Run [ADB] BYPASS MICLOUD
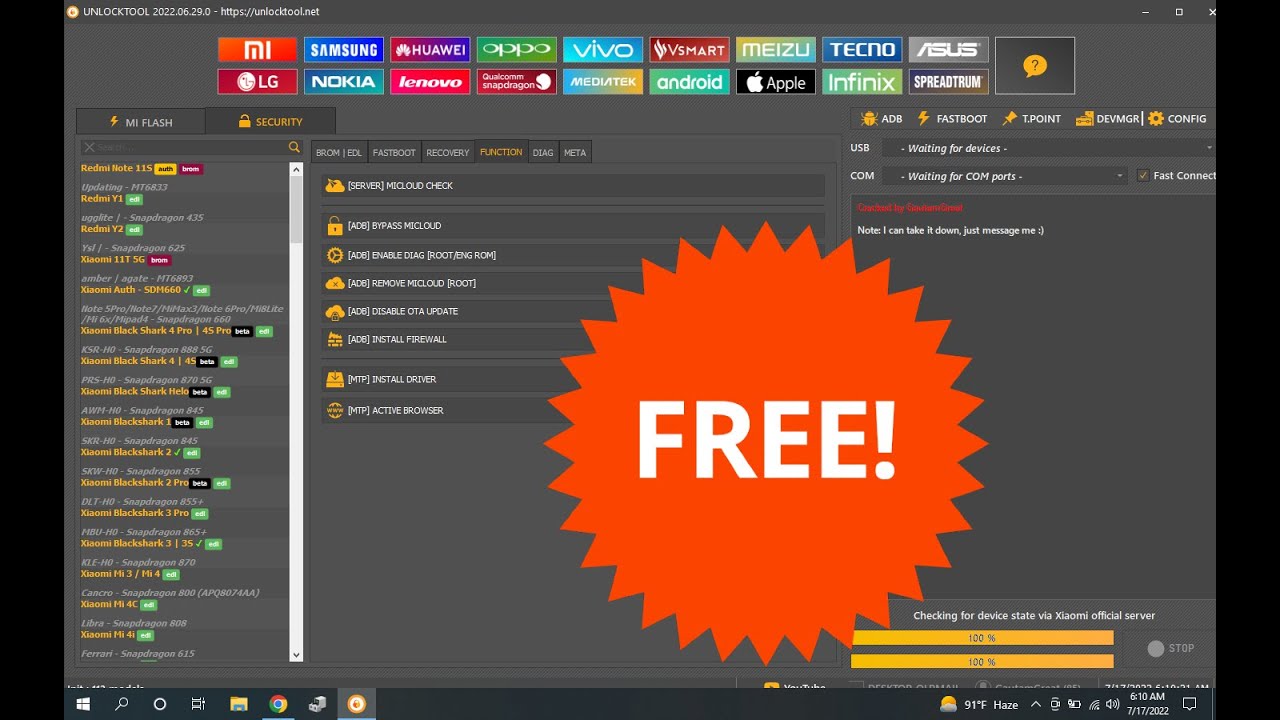This screenshot has width=1280, height=720. pyautogui.click(x=573, y=225)
